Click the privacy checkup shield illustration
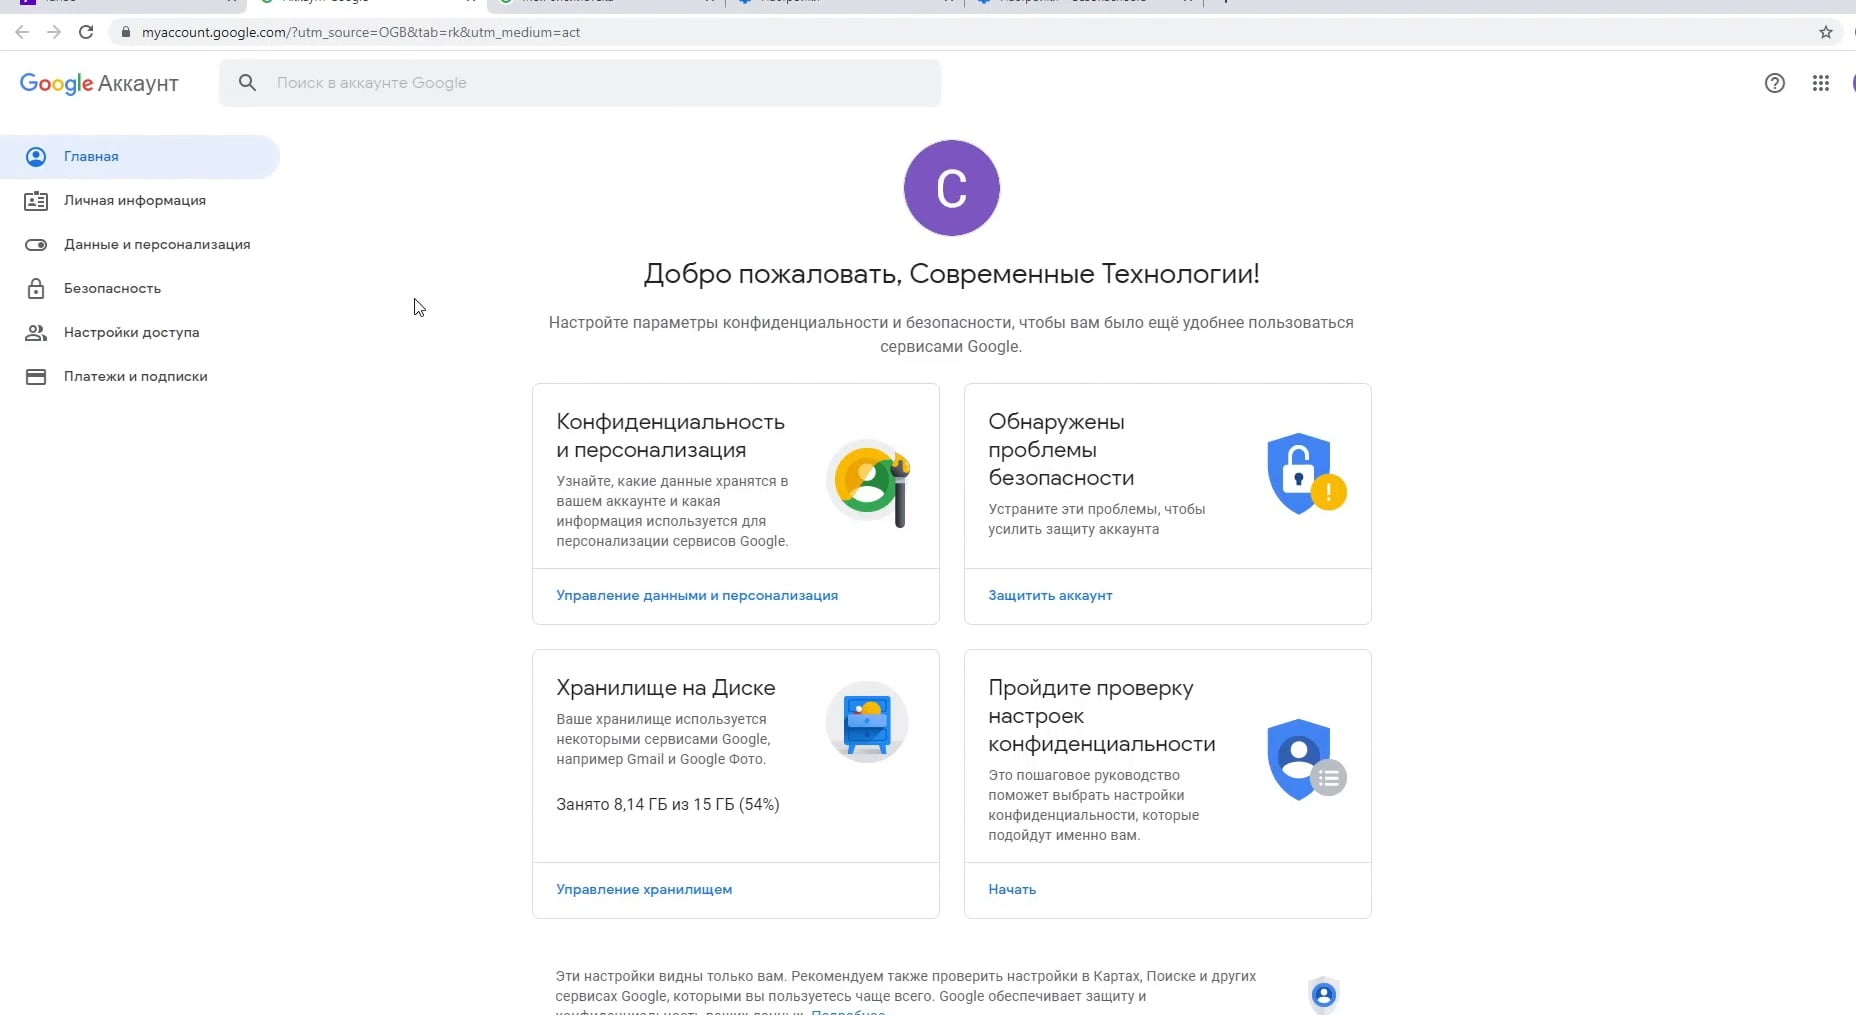The height and width of the screenshot is (1015, 1856). tap(1306, 760)
